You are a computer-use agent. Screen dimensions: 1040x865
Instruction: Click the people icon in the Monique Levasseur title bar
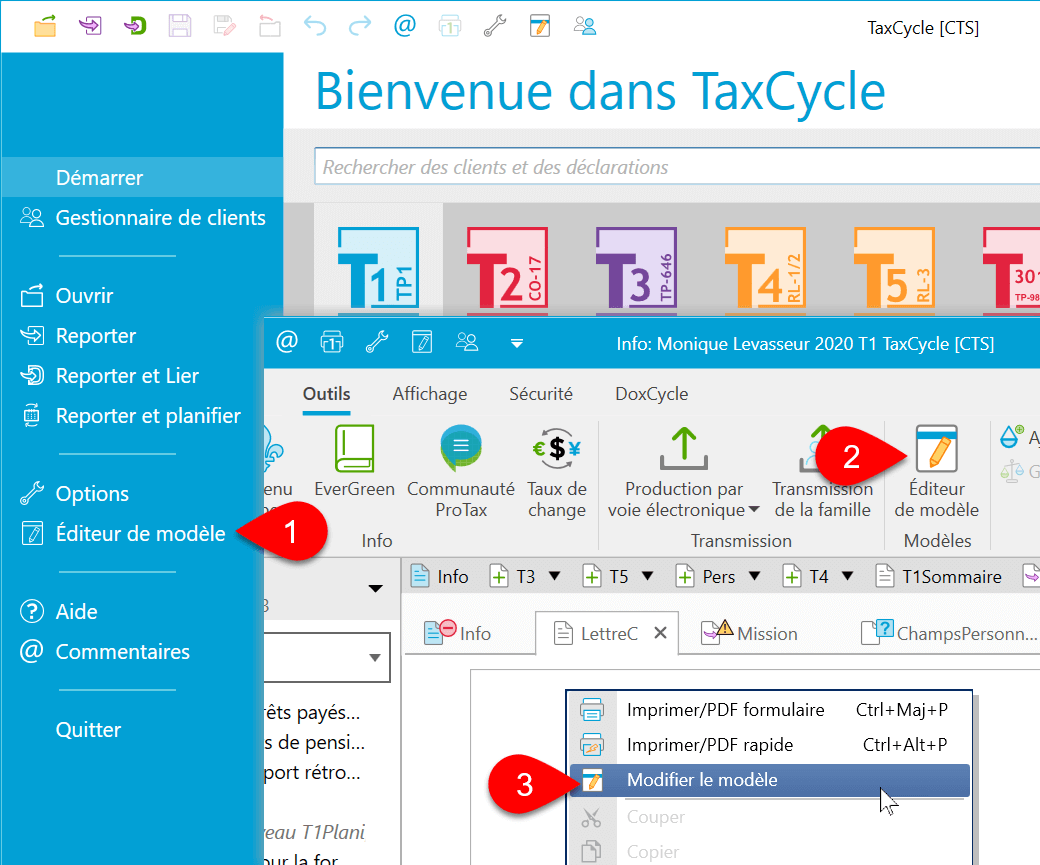click(467, 342)
